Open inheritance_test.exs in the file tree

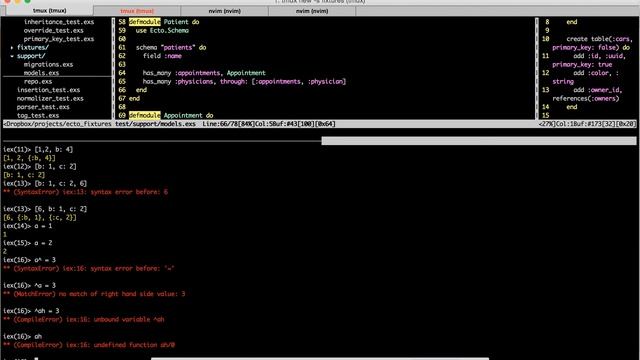(59, 22)
